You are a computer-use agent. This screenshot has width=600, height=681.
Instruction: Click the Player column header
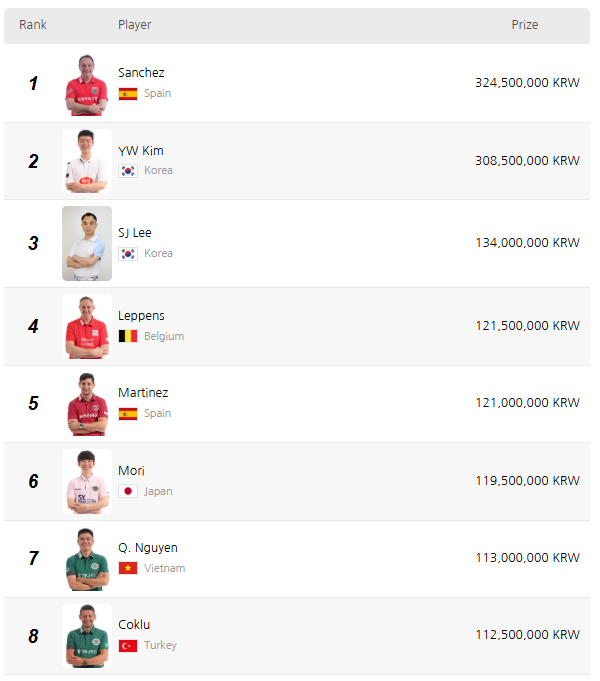point(135,25)
